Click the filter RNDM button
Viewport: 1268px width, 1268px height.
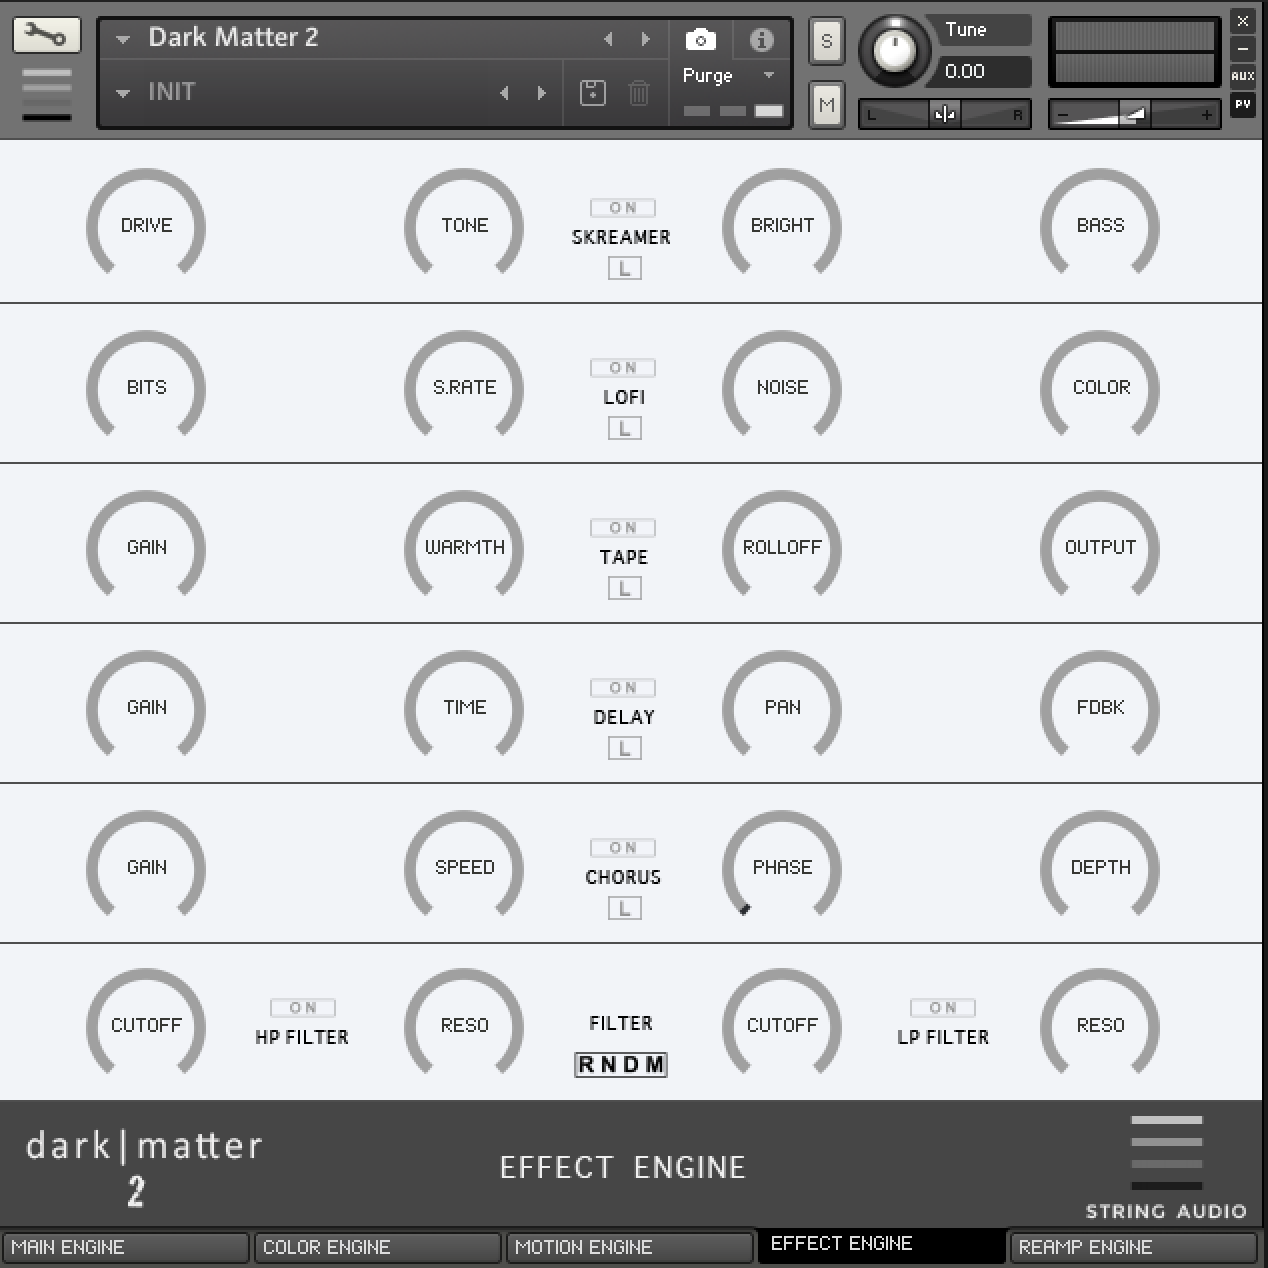pyautogui.click(x=620, y=1065)
